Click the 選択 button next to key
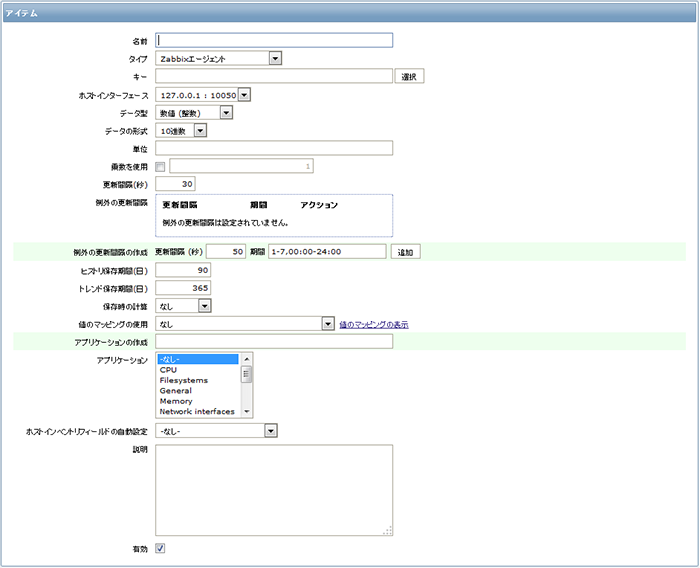 (x=409, y=76)
